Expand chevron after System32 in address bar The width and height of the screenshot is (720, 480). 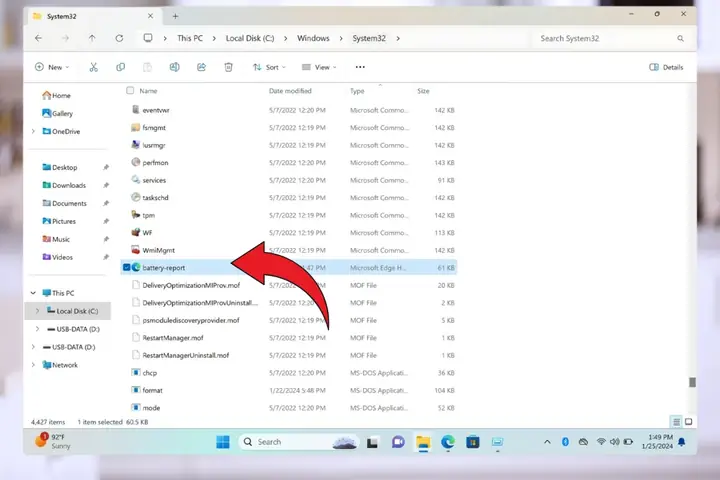click(x=398, y=39)
